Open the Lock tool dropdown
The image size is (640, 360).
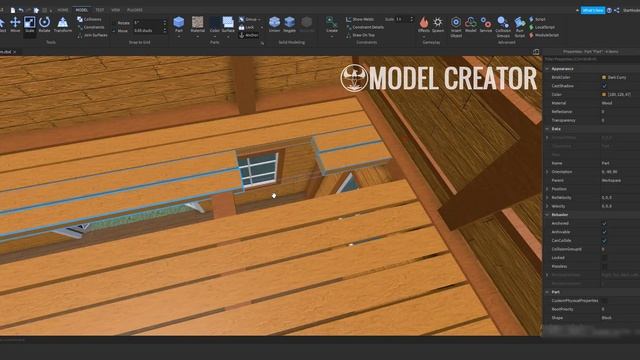coord(262,27)
